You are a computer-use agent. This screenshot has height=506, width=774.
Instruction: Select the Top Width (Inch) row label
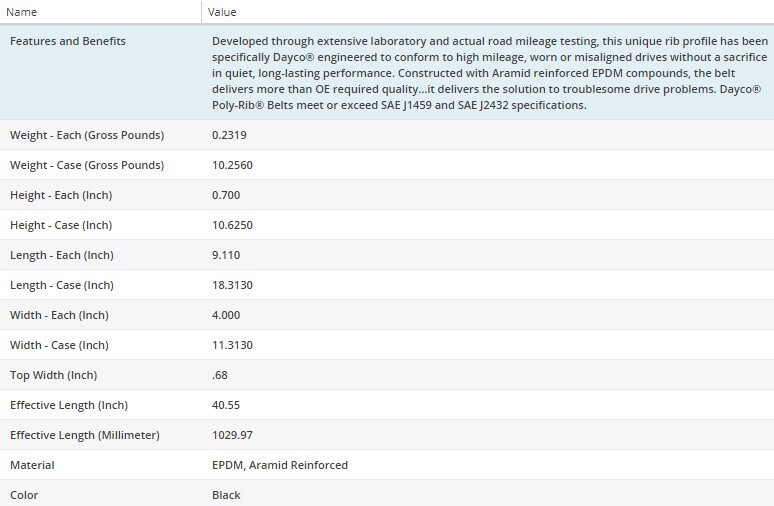coord(54,375)
